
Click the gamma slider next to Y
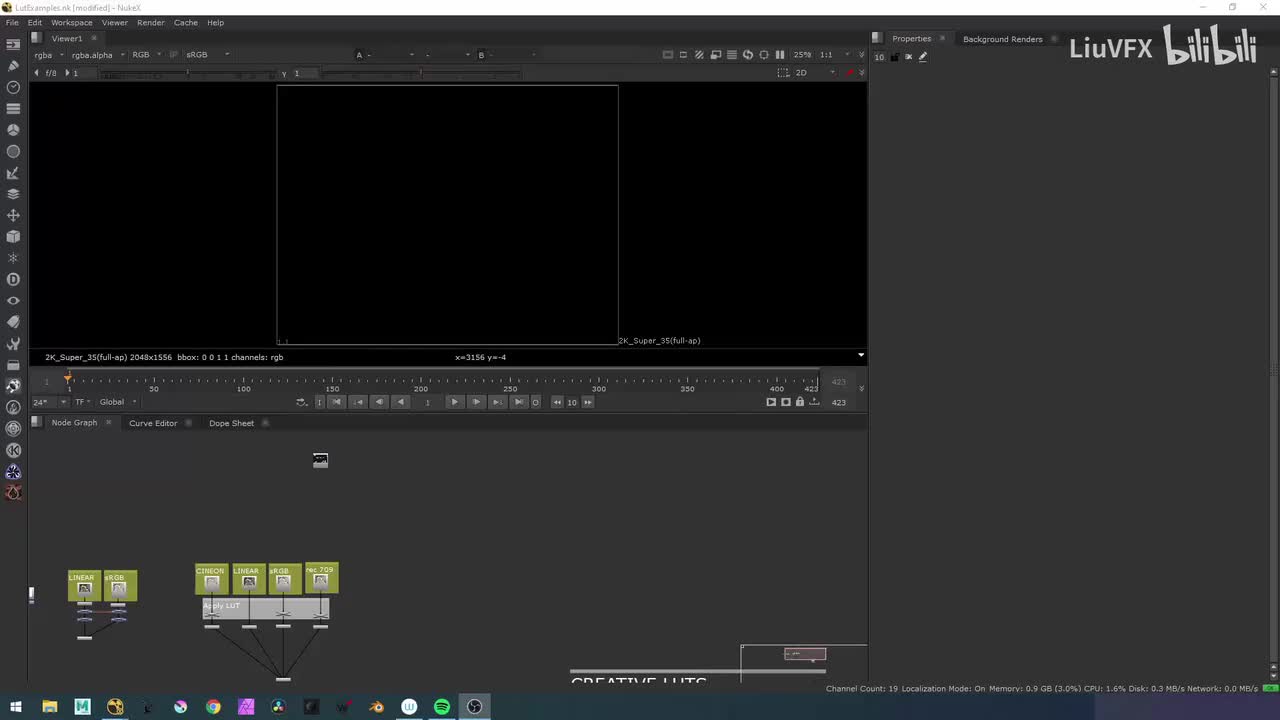click(x=420, y=73)
